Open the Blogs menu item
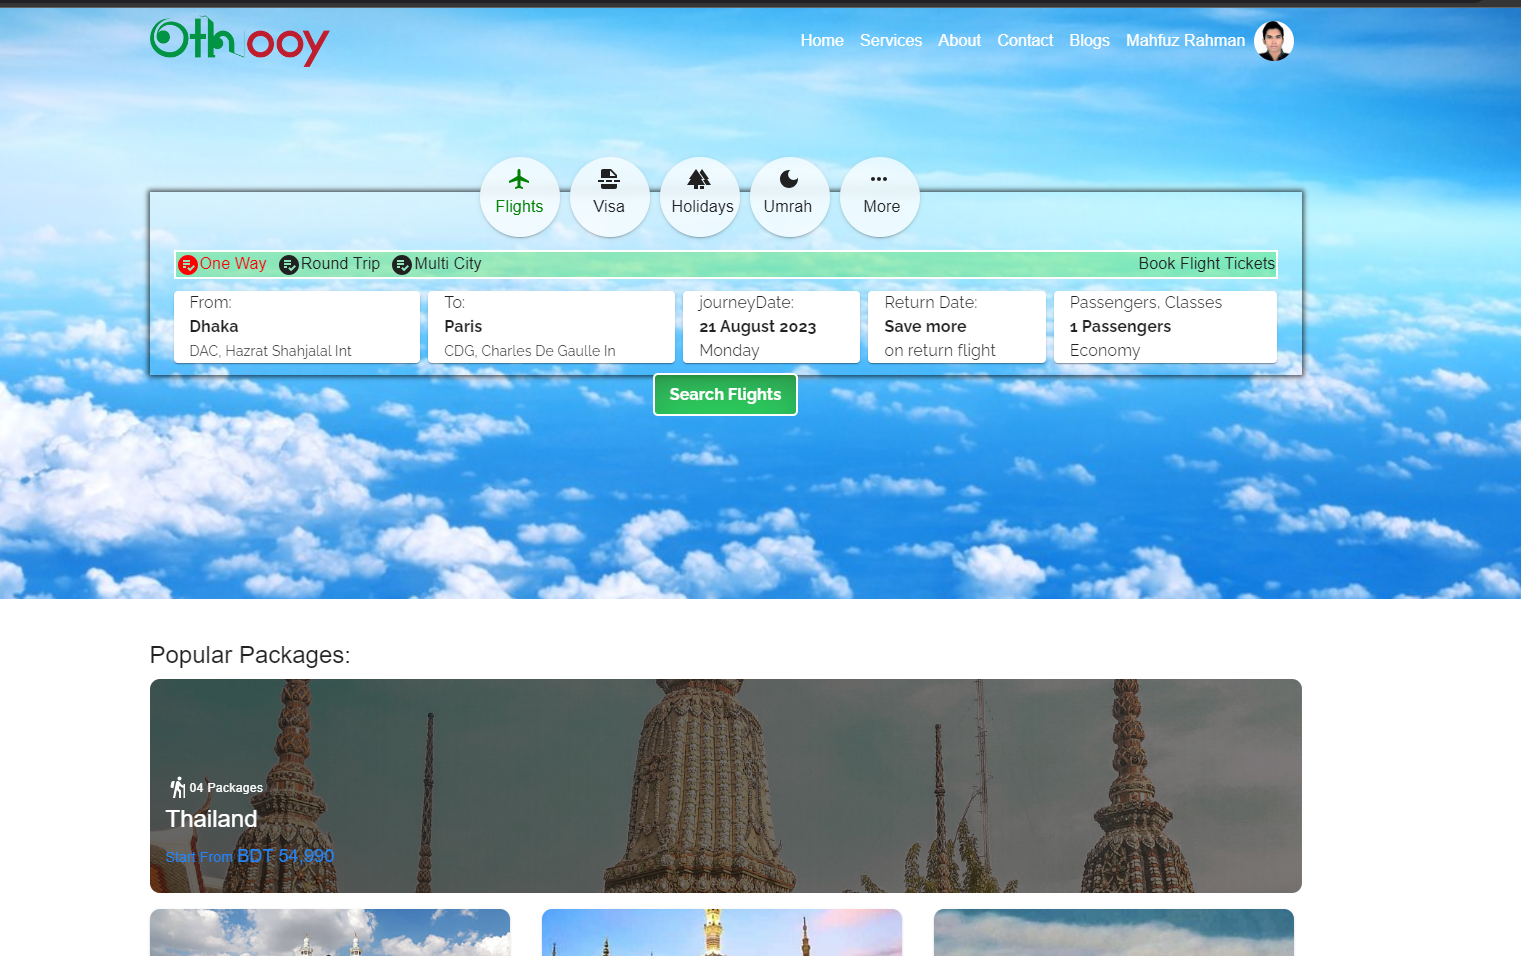 tap(1089, 41)
